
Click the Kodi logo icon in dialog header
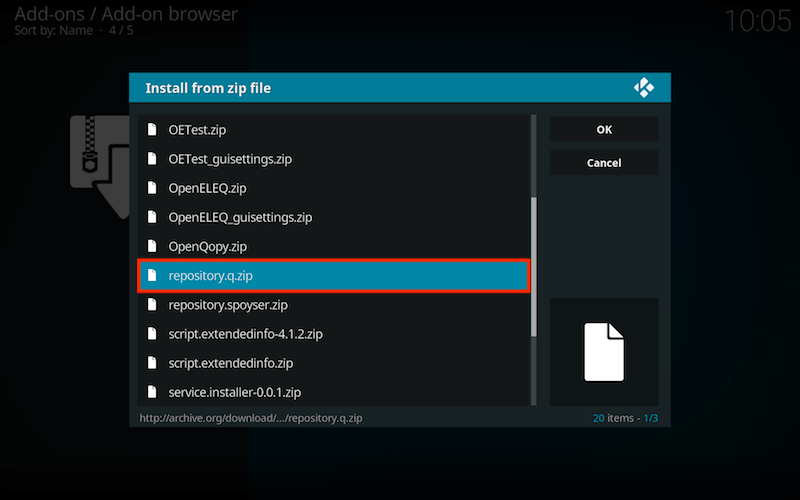[644, 88]
